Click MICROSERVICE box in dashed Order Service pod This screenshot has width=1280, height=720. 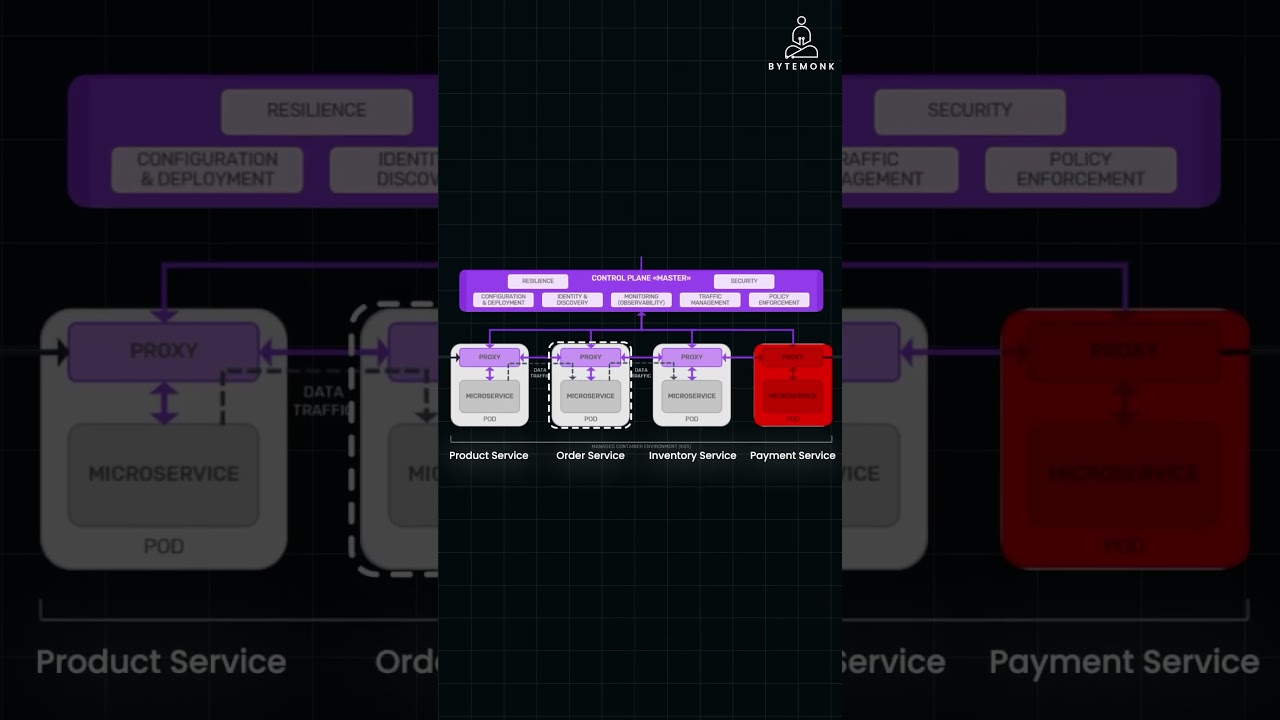tap(591, 396)
